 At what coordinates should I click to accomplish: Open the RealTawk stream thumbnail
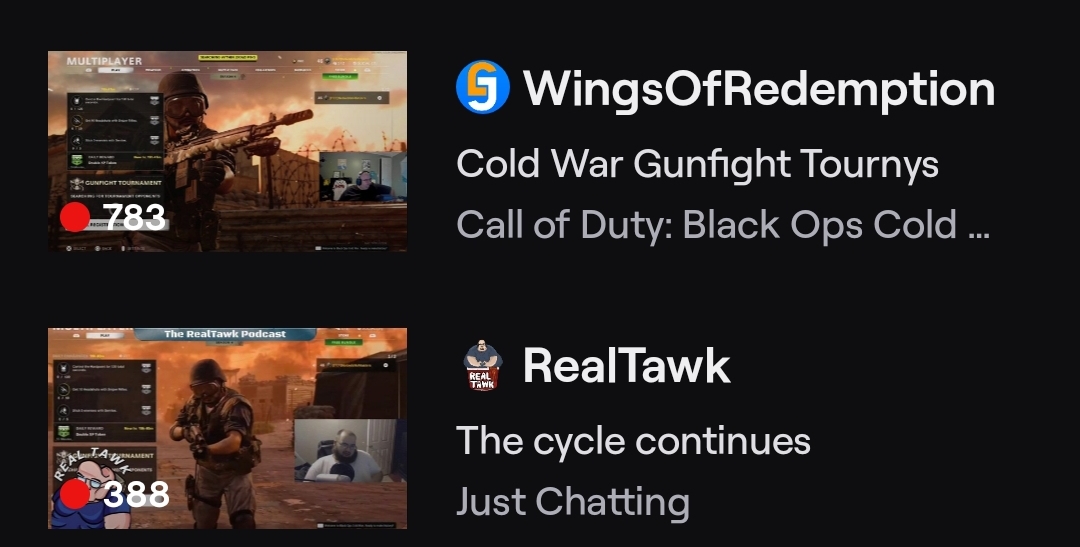[227, 428]
